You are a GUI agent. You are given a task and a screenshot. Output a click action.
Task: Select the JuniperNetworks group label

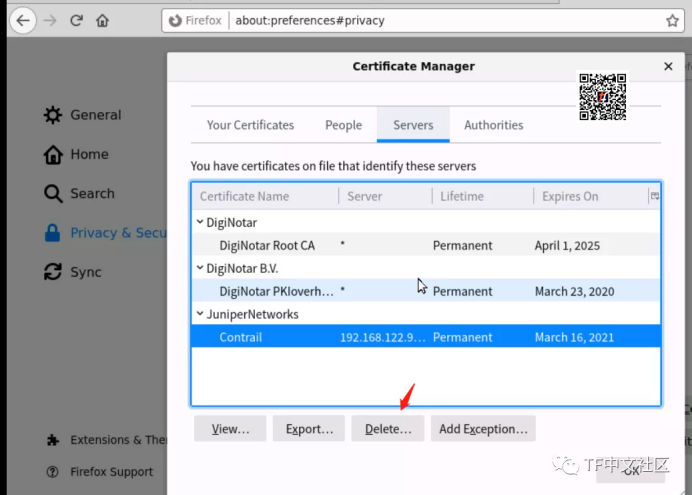[x=252, y=314]
